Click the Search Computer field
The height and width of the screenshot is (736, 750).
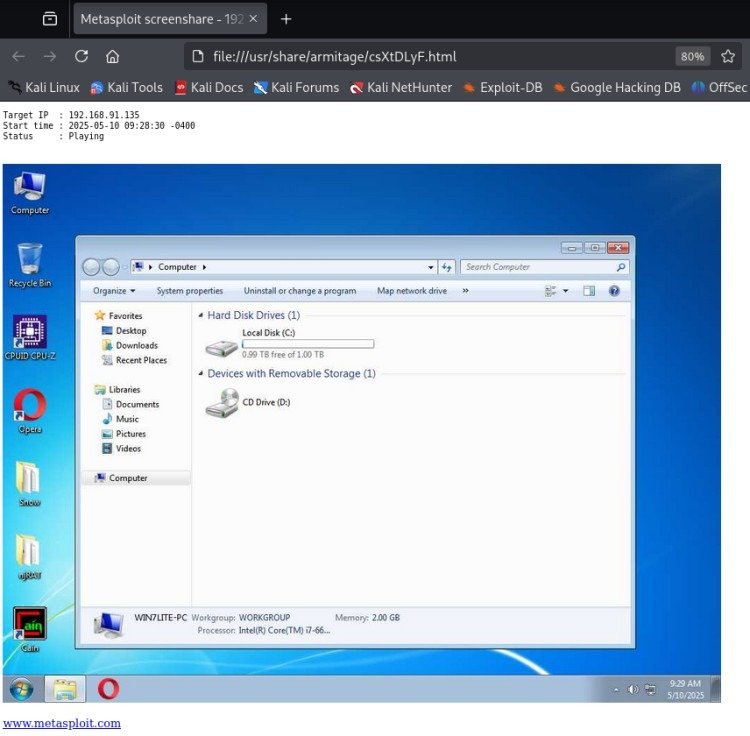point(544,267)
